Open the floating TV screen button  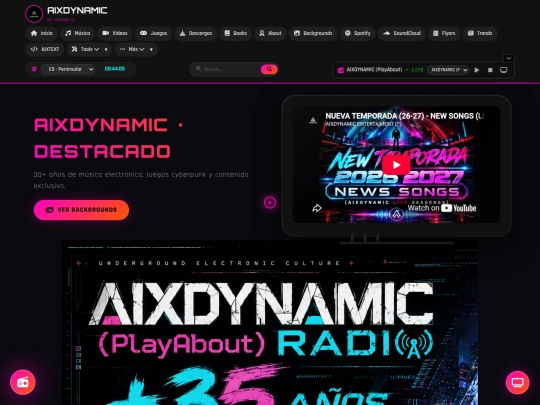(x=517, y=382)
